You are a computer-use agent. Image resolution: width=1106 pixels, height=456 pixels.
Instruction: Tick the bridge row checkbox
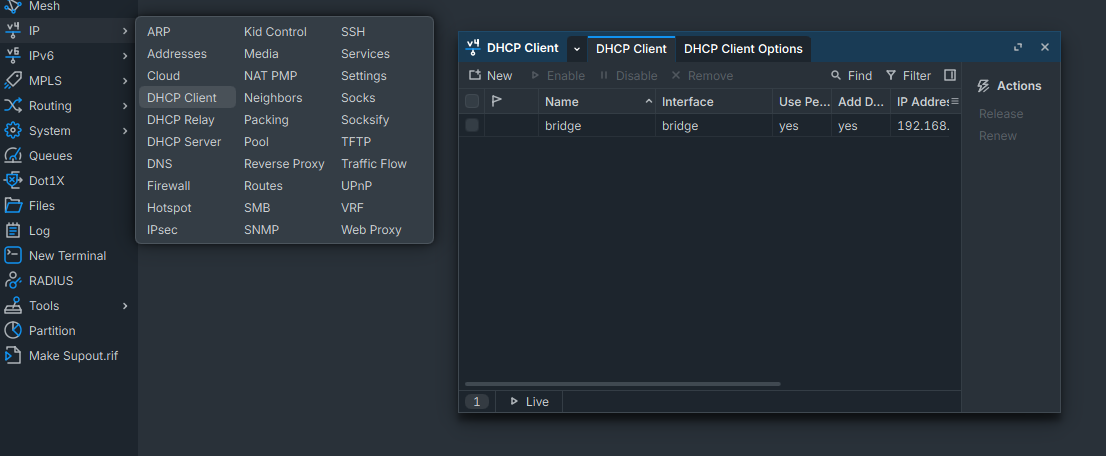[472, 126]
